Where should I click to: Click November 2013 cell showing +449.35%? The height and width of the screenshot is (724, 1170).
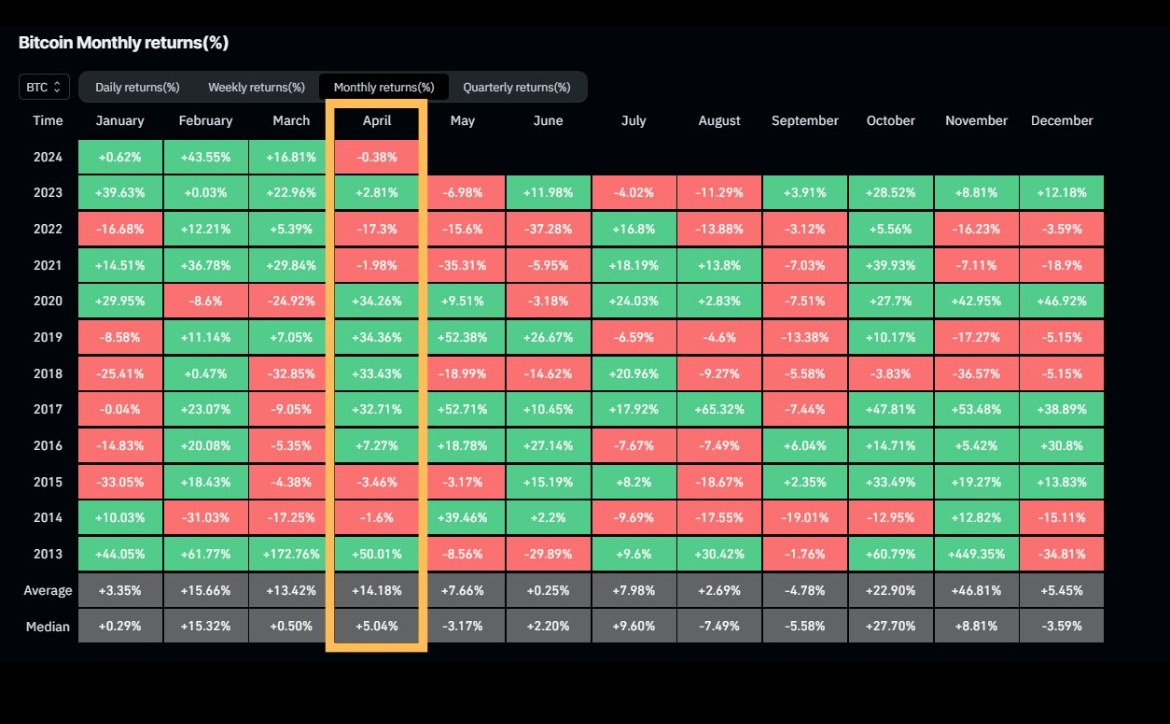point(976,554)
